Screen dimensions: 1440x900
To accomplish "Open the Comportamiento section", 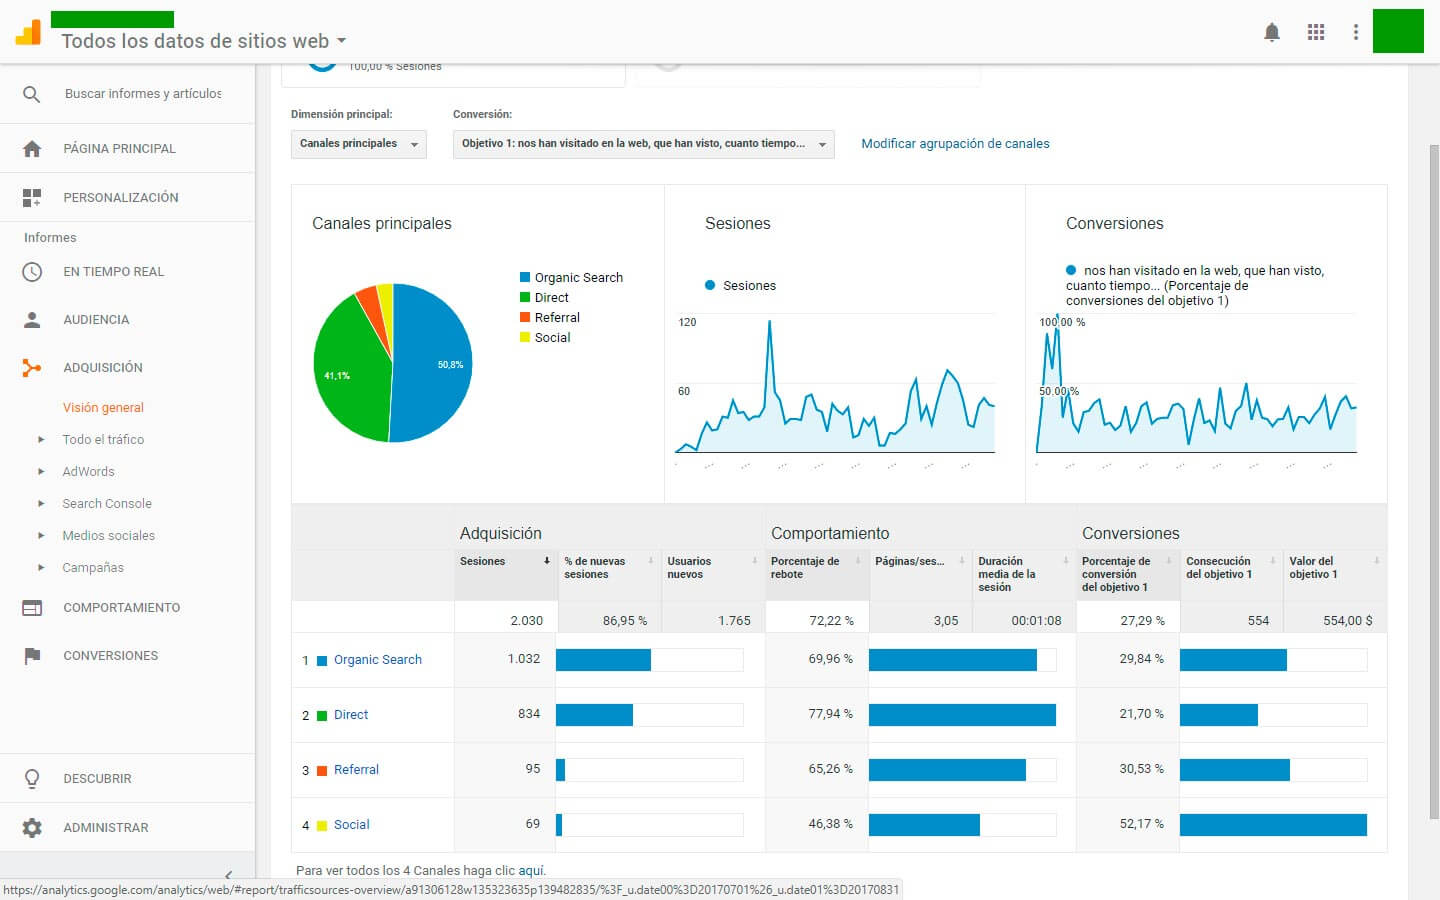I will (121, 608).
